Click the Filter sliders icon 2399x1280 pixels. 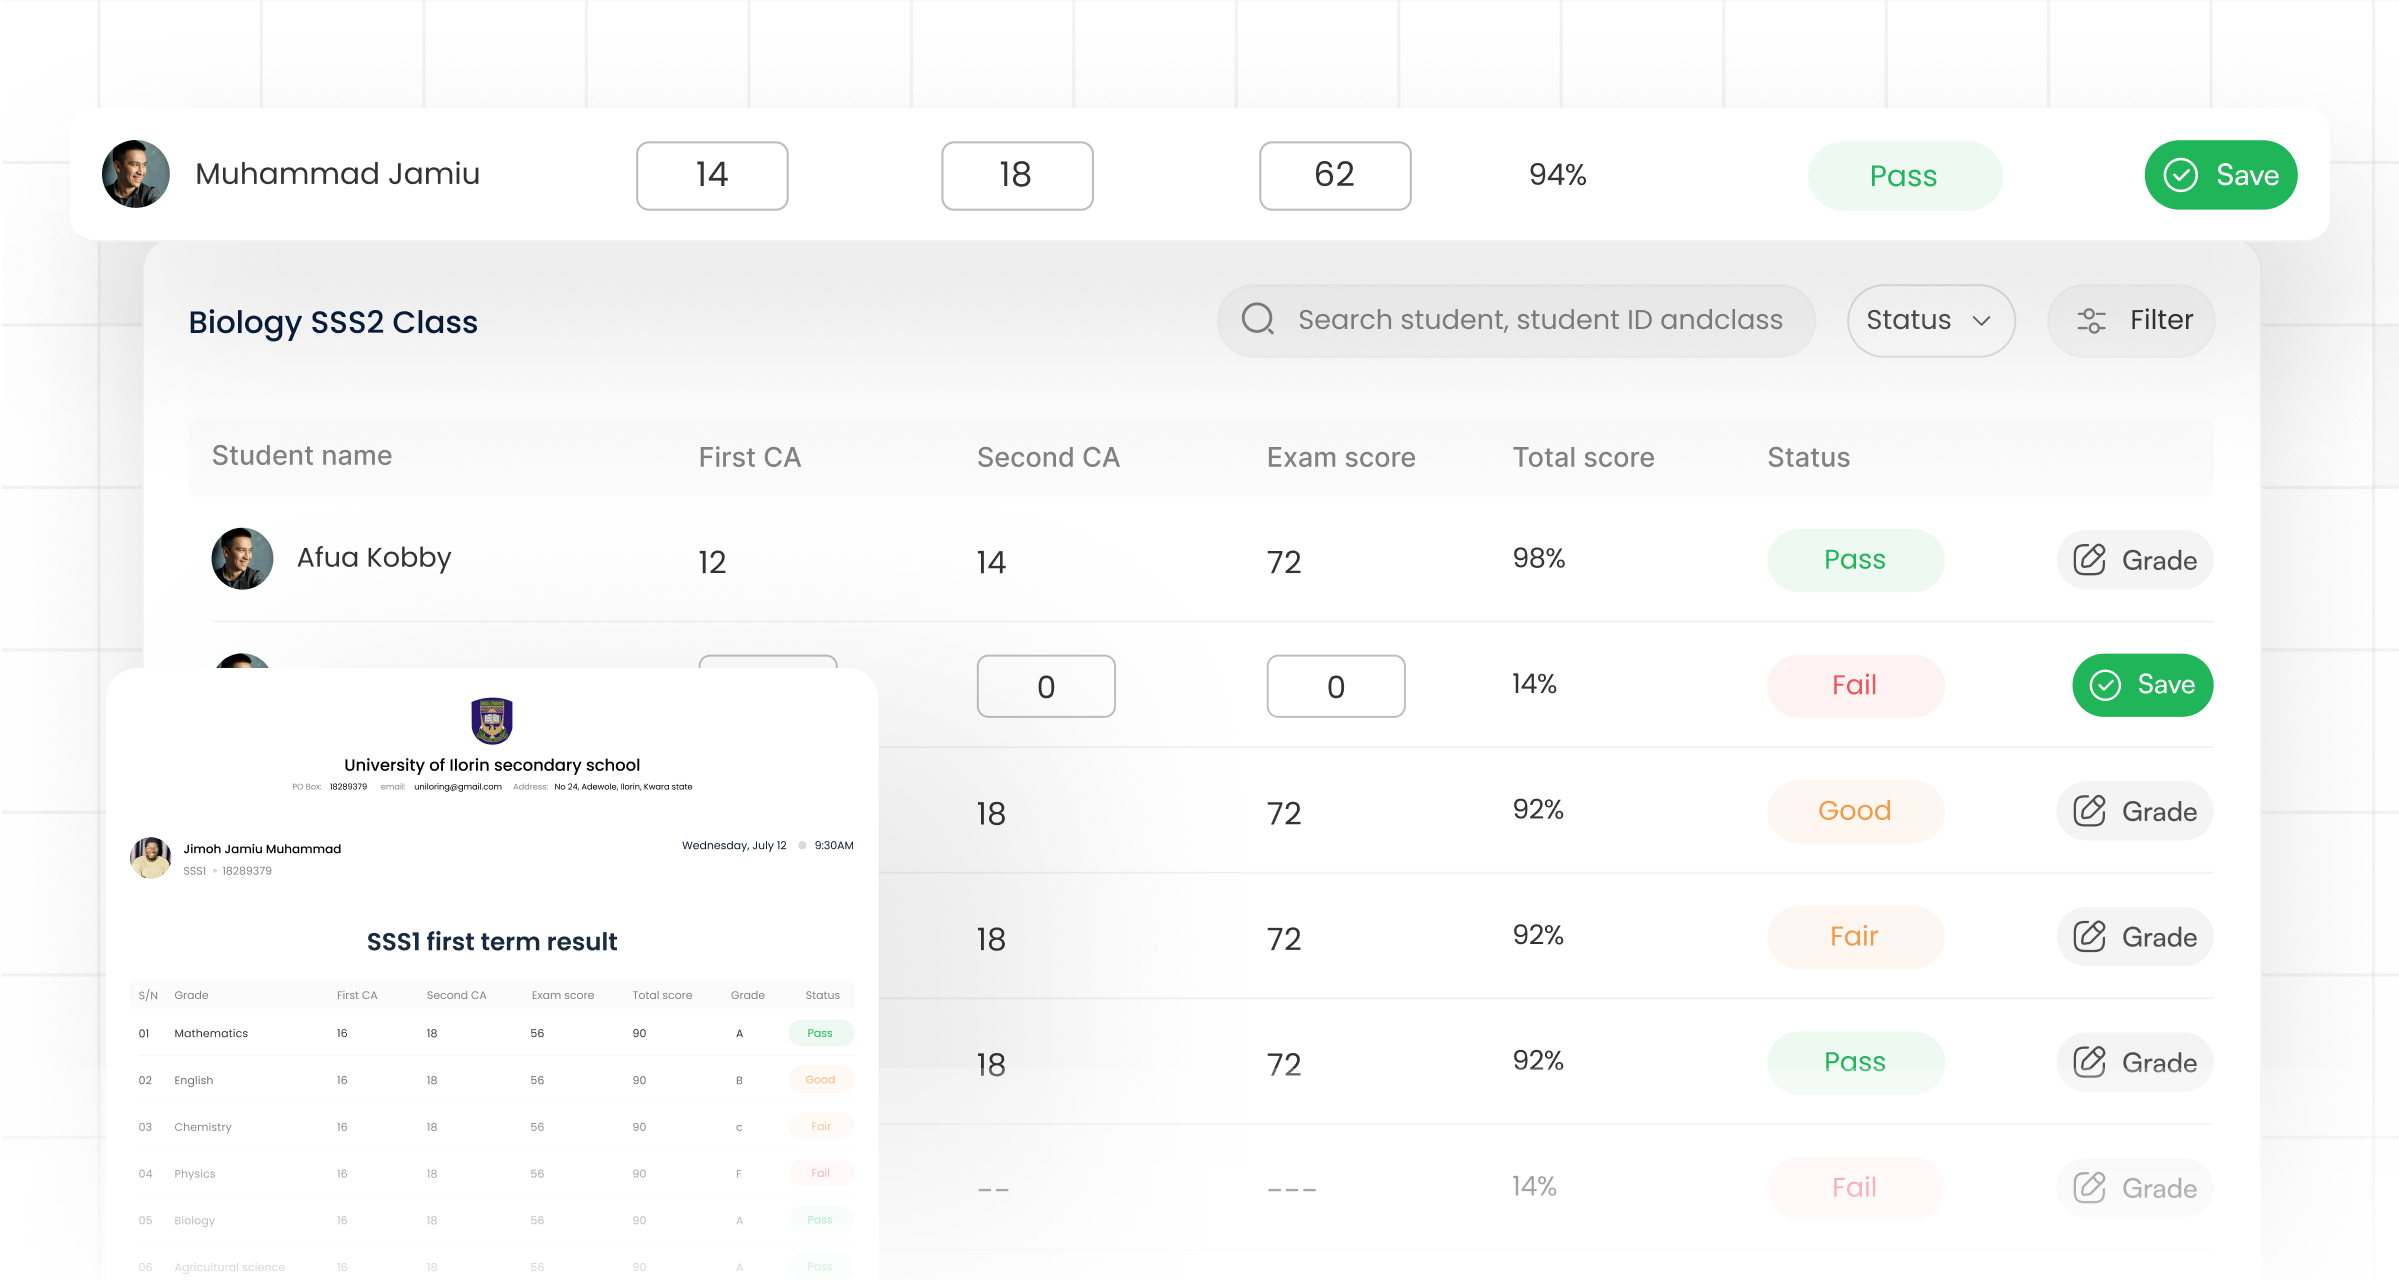pos(2091,321)
